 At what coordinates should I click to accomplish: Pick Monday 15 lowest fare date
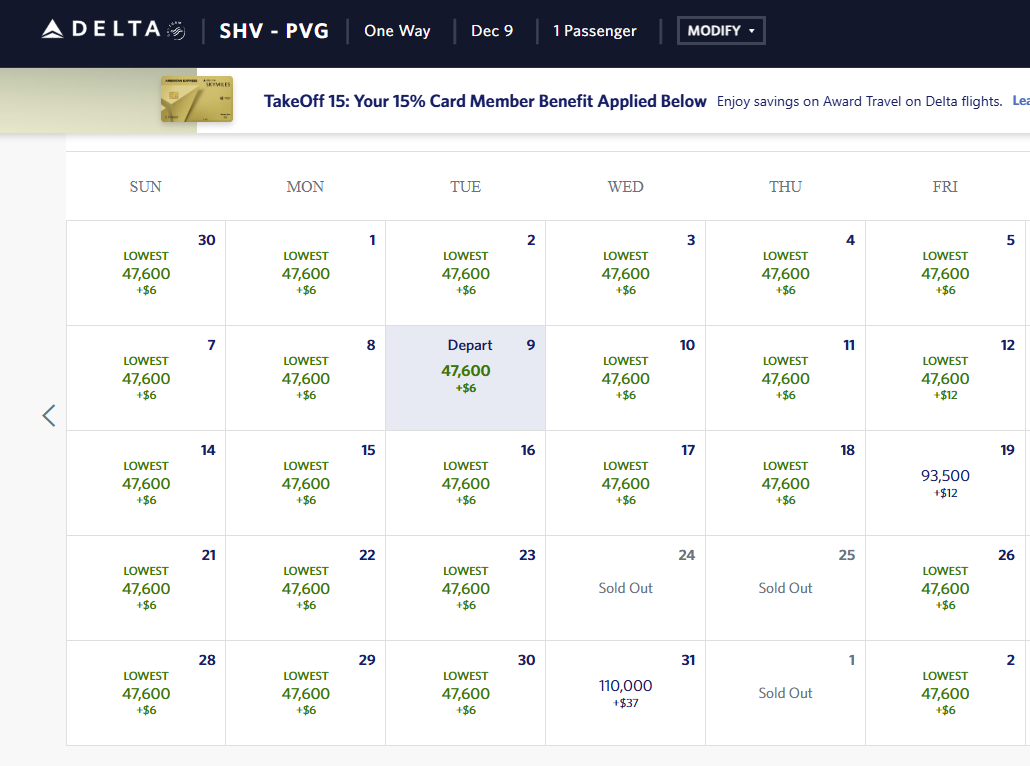pos(306,483)
